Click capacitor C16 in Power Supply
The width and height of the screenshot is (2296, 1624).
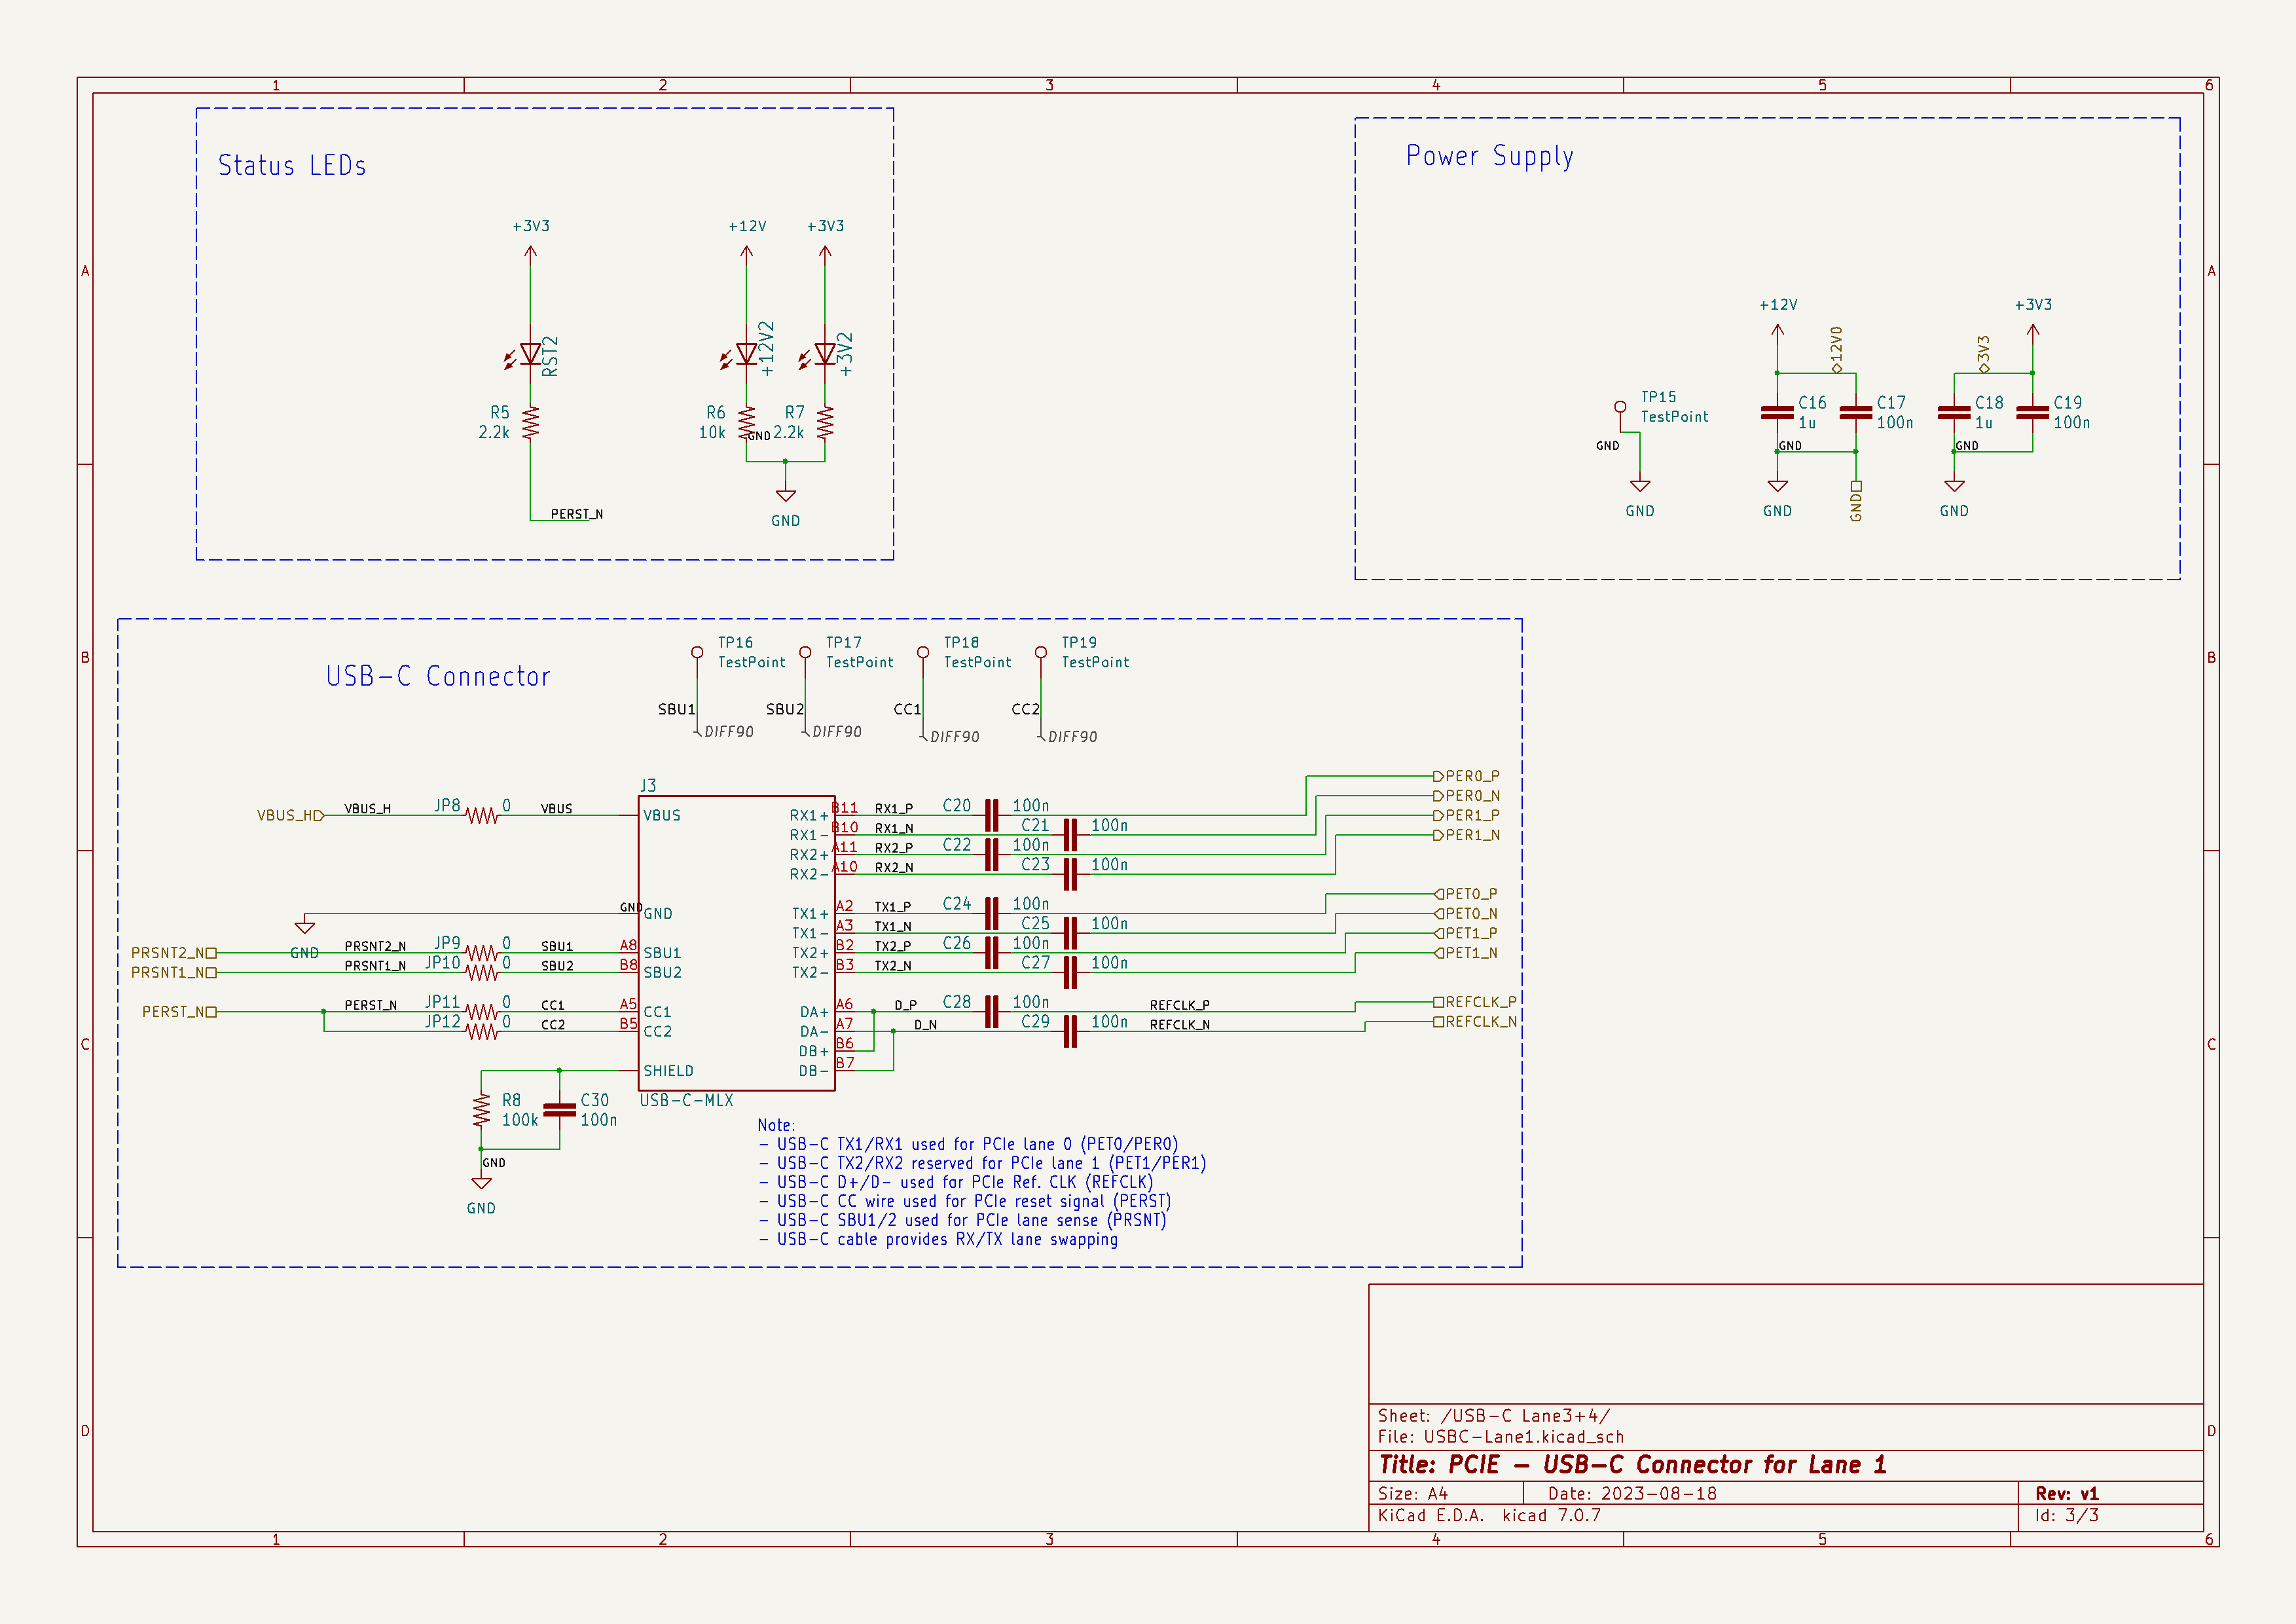tap(1776, 412)
